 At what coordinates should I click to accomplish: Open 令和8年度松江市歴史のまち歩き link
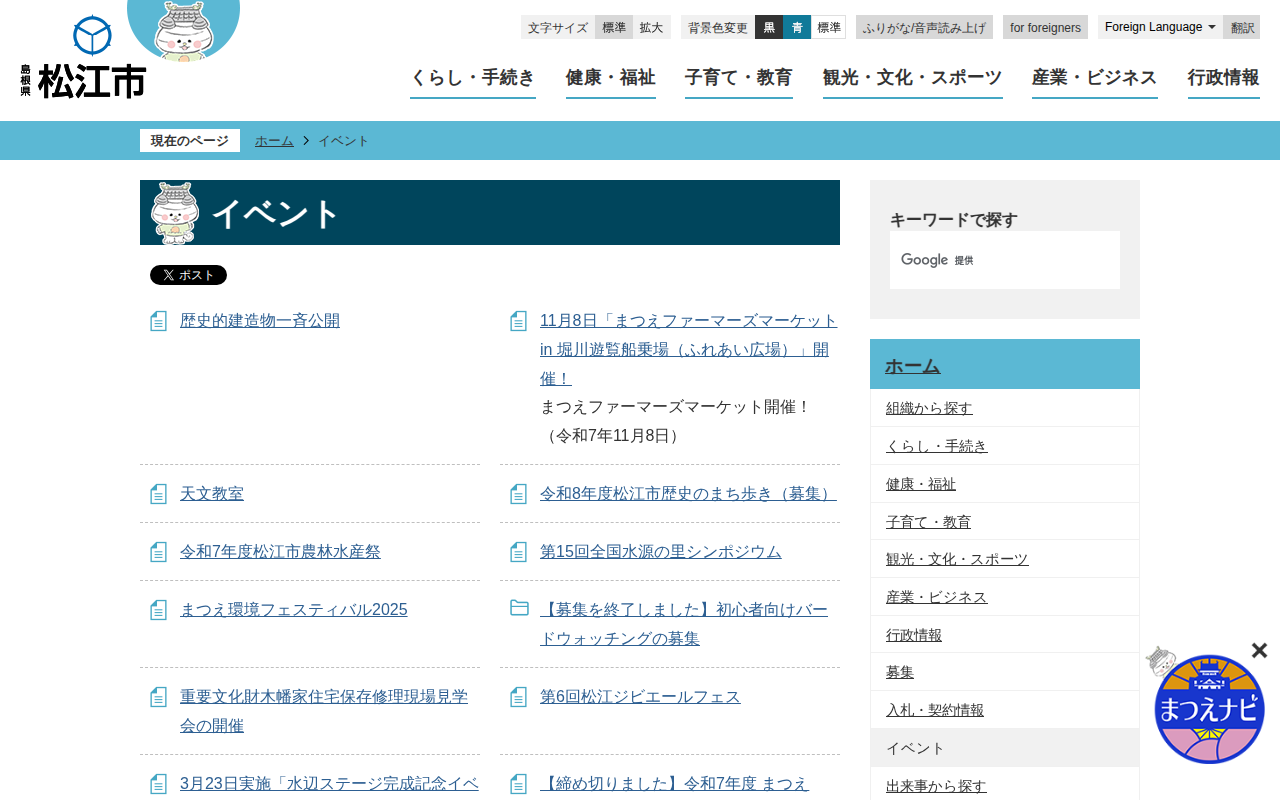point(688,494)
